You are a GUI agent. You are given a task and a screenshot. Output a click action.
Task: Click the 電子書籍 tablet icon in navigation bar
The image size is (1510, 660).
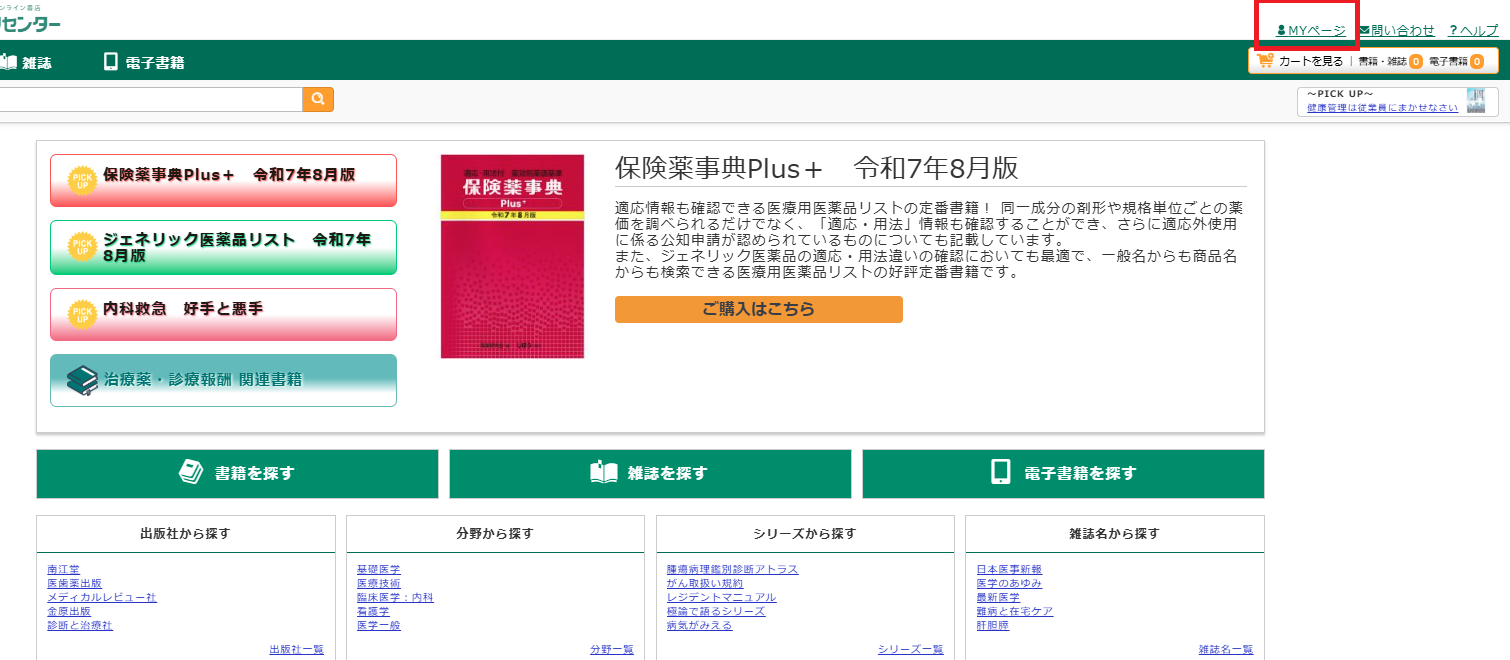tap(111, 62)
